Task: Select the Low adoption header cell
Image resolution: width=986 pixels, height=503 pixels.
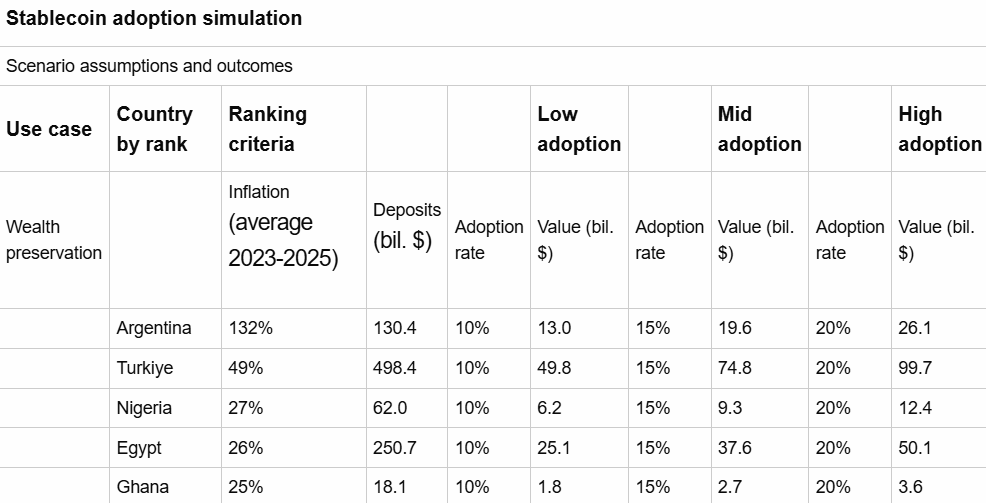Action: [x=579, y=129]
